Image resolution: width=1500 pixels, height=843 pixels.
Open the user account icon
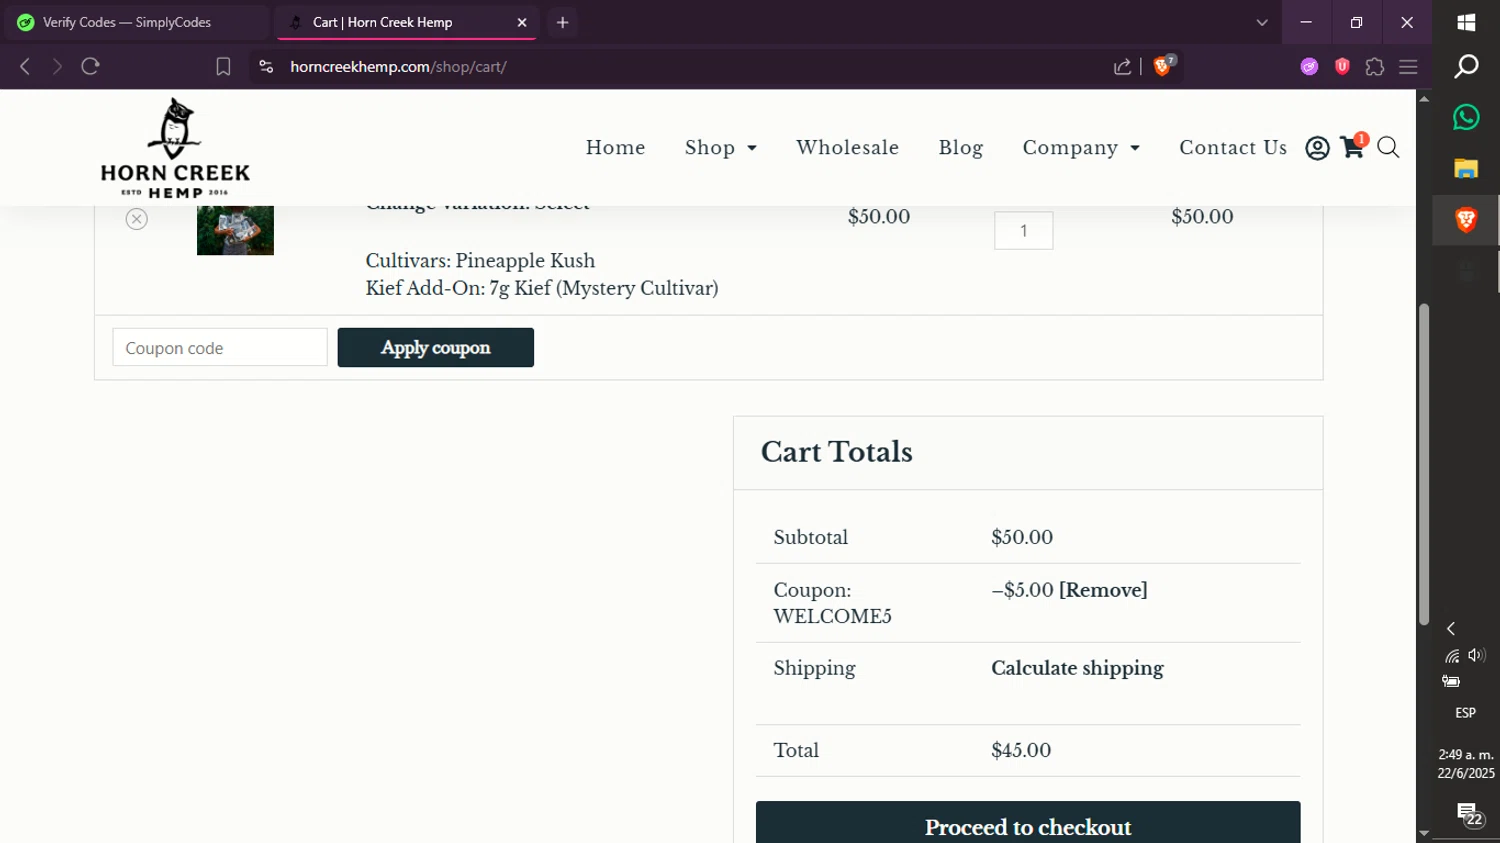tap(1317, 148)
